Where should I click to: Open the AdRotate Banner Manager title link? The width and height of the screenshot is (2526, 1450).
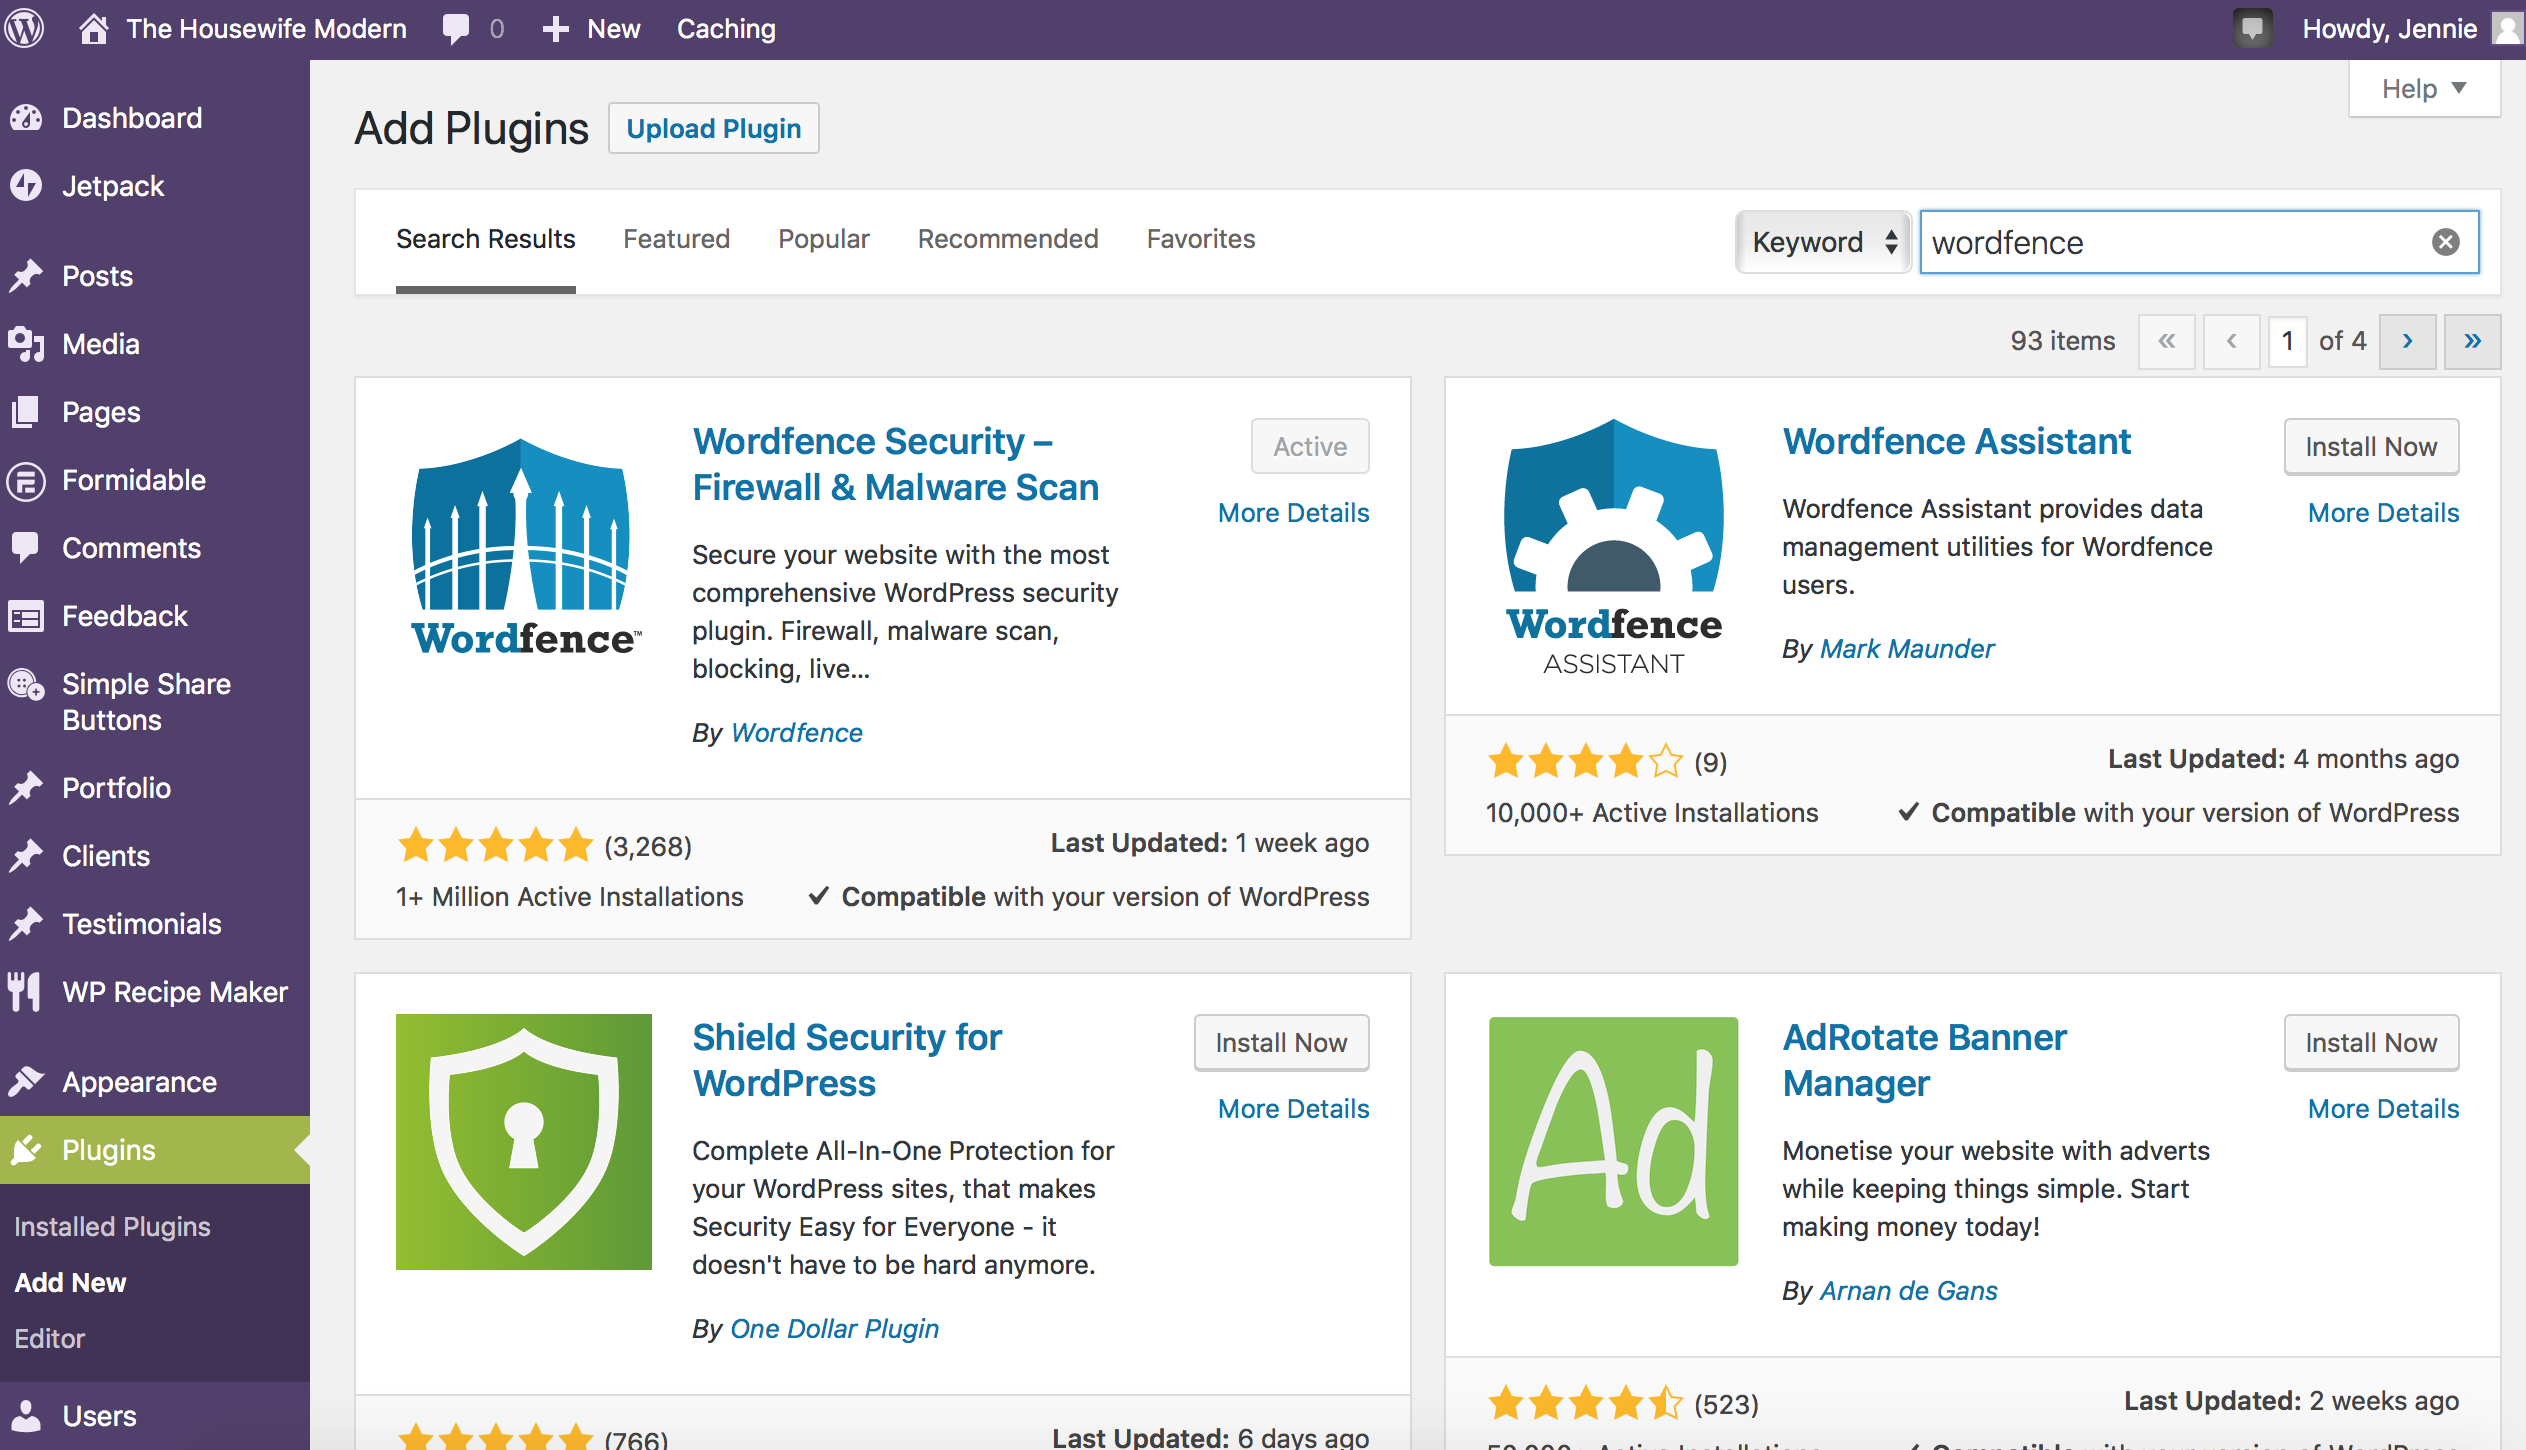tap(1924, 1060)
